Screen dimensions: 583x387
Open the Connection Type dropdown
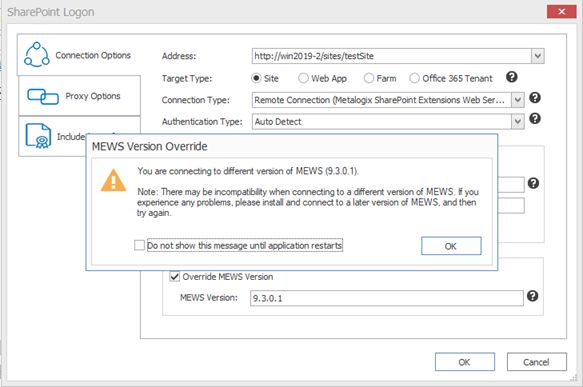click(x=518, y=100)
